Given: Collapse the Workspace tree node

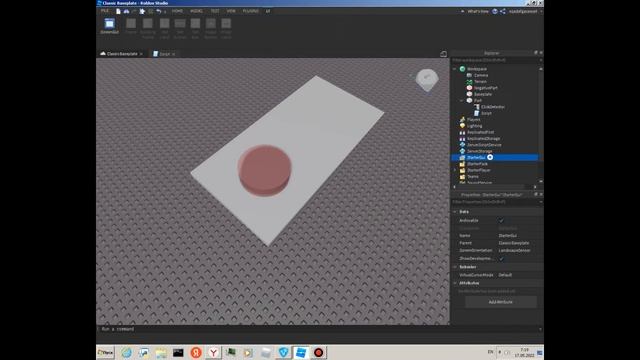Looking at the screenshot, I should click(x=455, y=69).
